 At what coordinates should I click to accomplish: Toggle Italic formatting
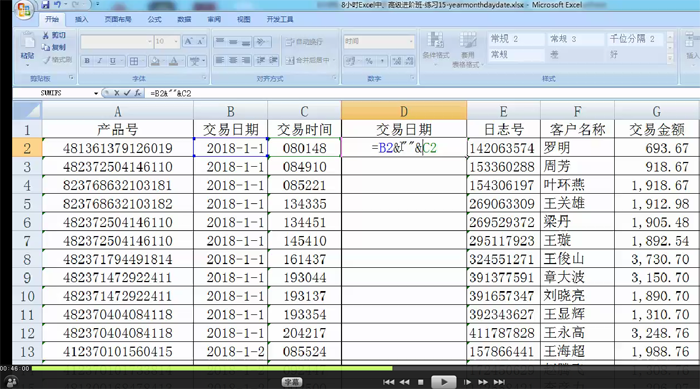[100, 61]
